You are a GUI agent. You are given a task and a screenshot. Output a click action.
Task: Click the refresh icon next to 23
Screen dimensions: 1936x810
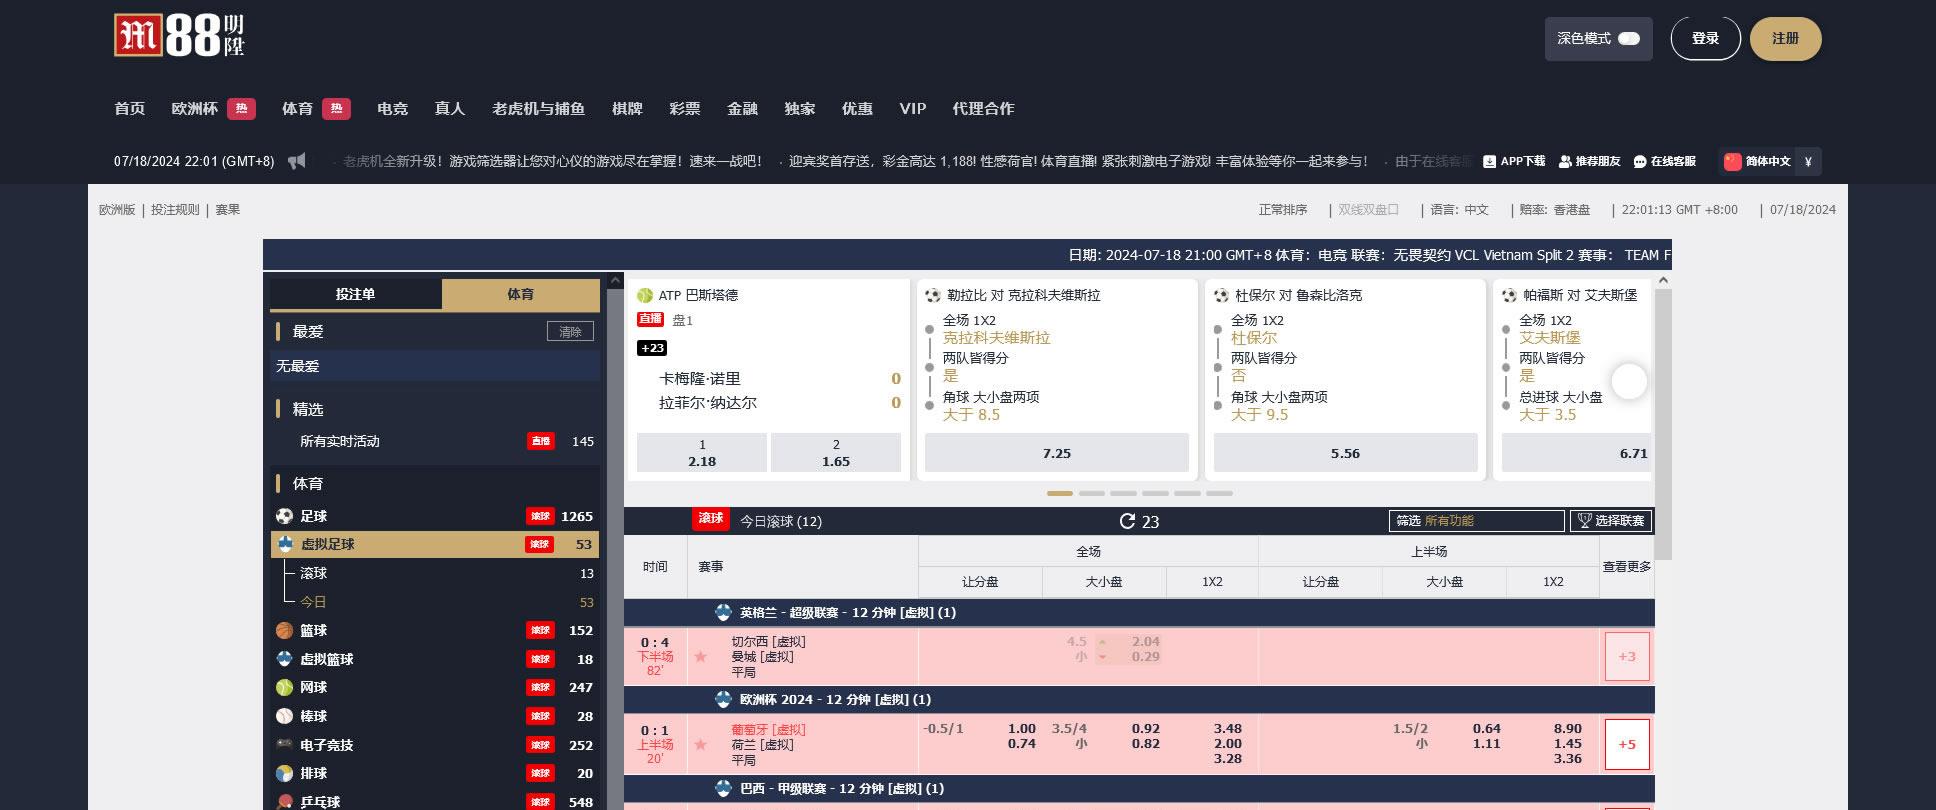1127,521
